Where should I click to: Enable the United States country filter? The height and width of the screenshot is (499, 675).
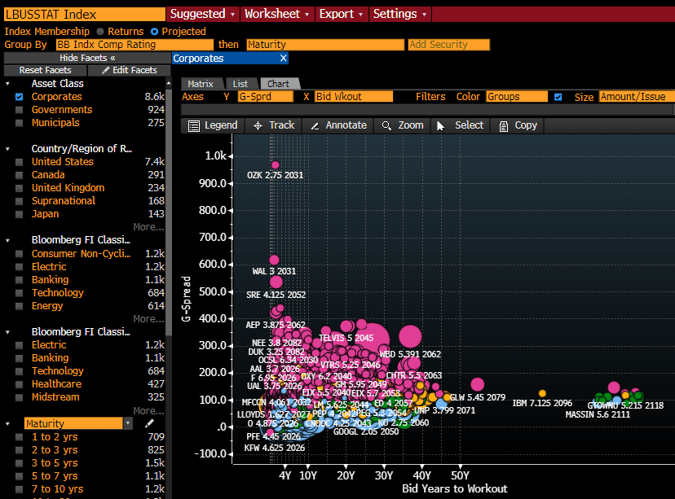click(x=19, y=162)
